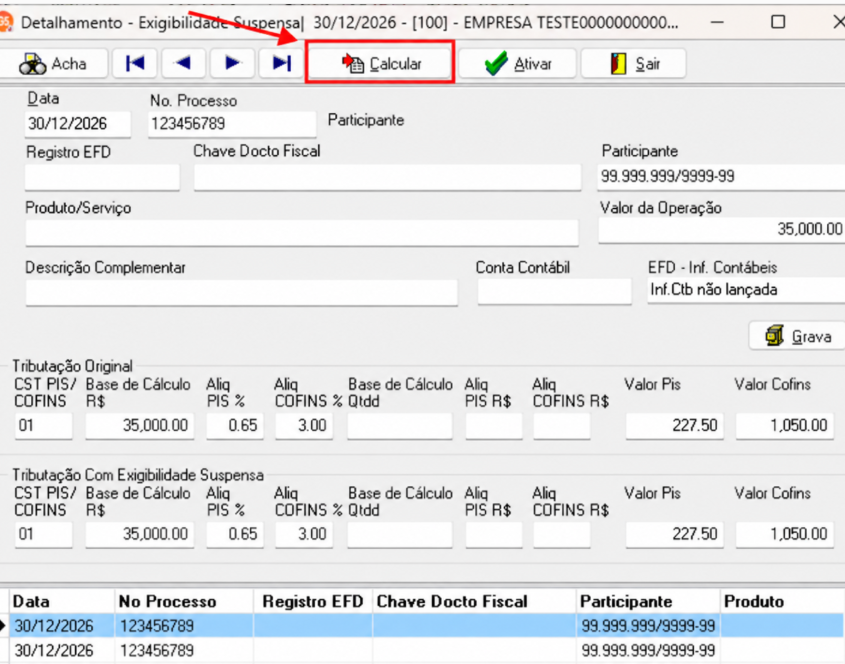This screenshot has width=845, height=664.
Task: Click the Registro EFD input field
Action: click(x=102, y=177)
